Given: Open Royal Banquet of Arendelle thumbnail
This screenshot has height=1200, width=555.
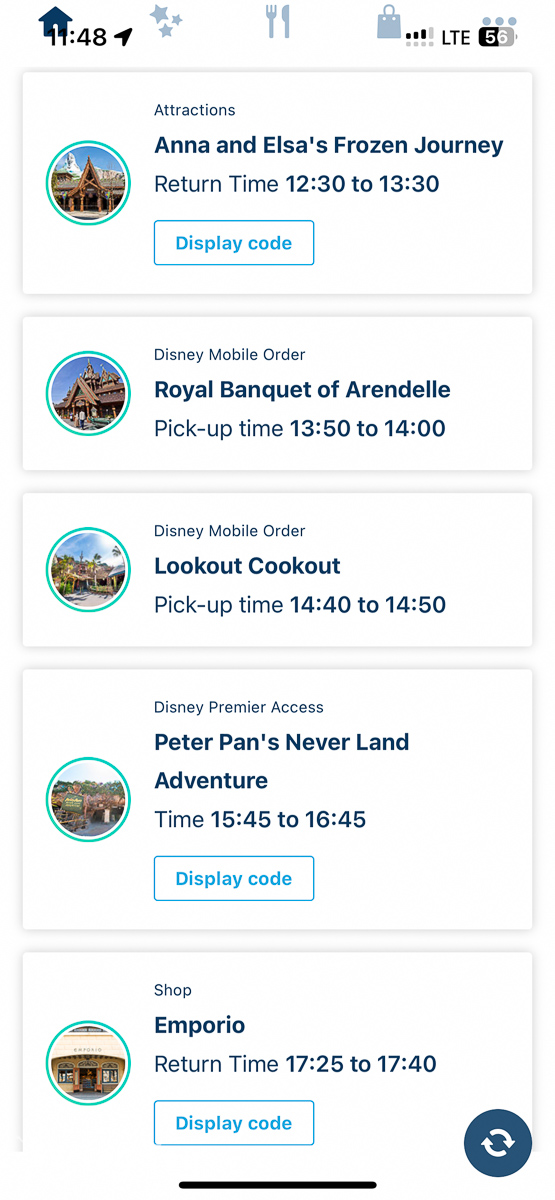Looking at the screenshot, I should [x=89, y=393].
